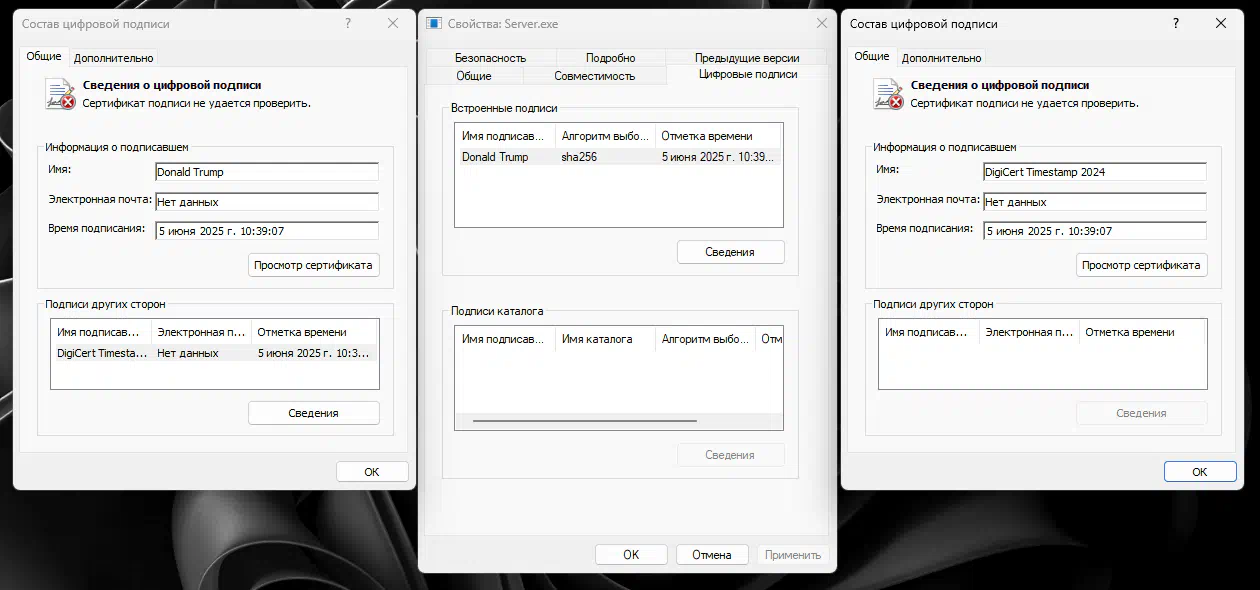Switch to Совместимость tab

594,75
